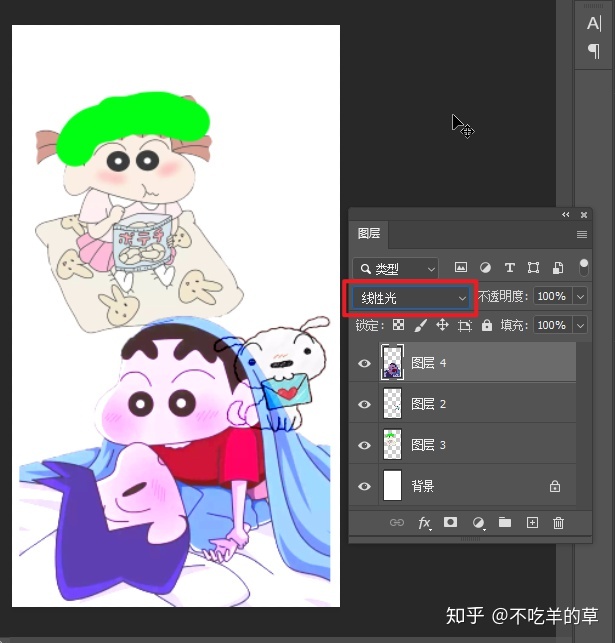Filter for adjustment layers
Screen dimensions: 615x643
pyautogui.click(x=485, y=268)
